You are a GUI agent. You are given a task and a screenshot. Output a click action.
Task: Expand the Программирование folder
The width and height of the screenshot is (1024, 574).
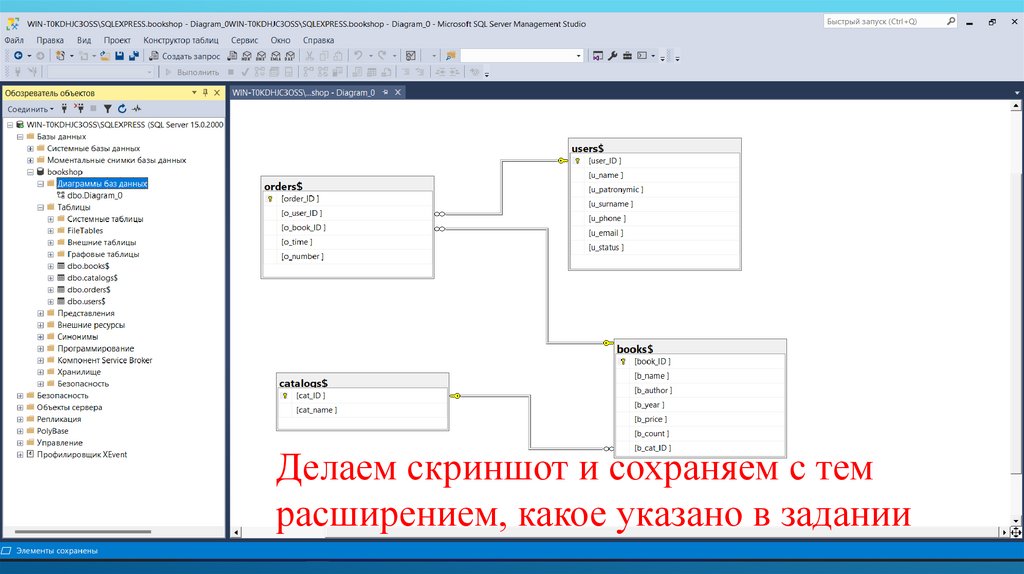[x=40, y=348]
